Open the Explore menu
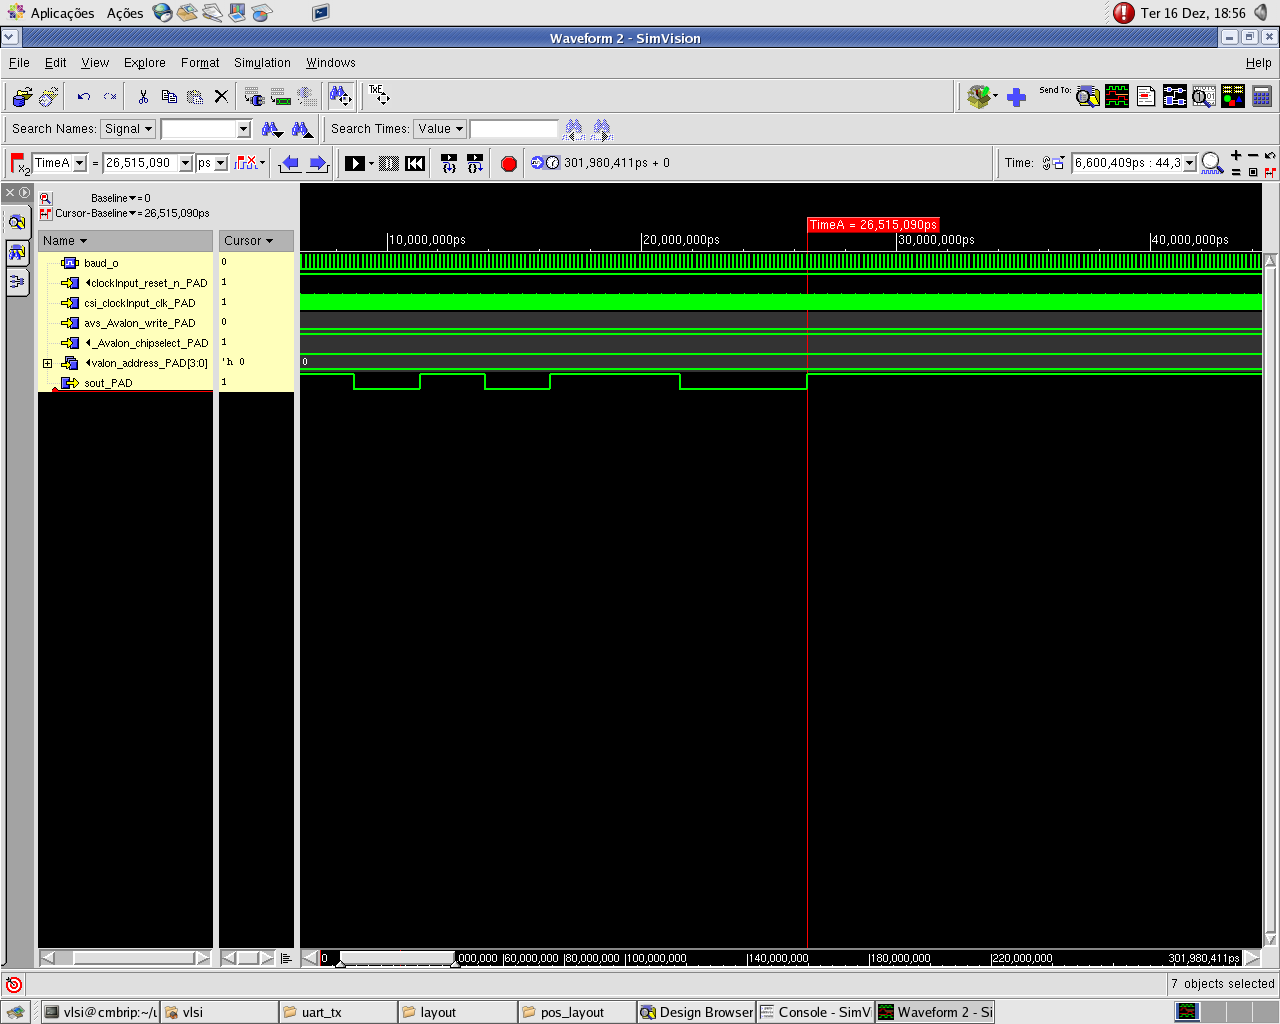The image size is (1280, 1024). [145, 62]
